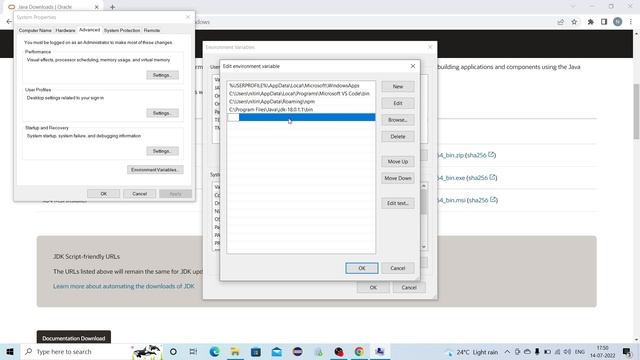Launch Microsoft Edge from the taskbar
Viewport: 640px width, 360px height.
pos(214,351)
